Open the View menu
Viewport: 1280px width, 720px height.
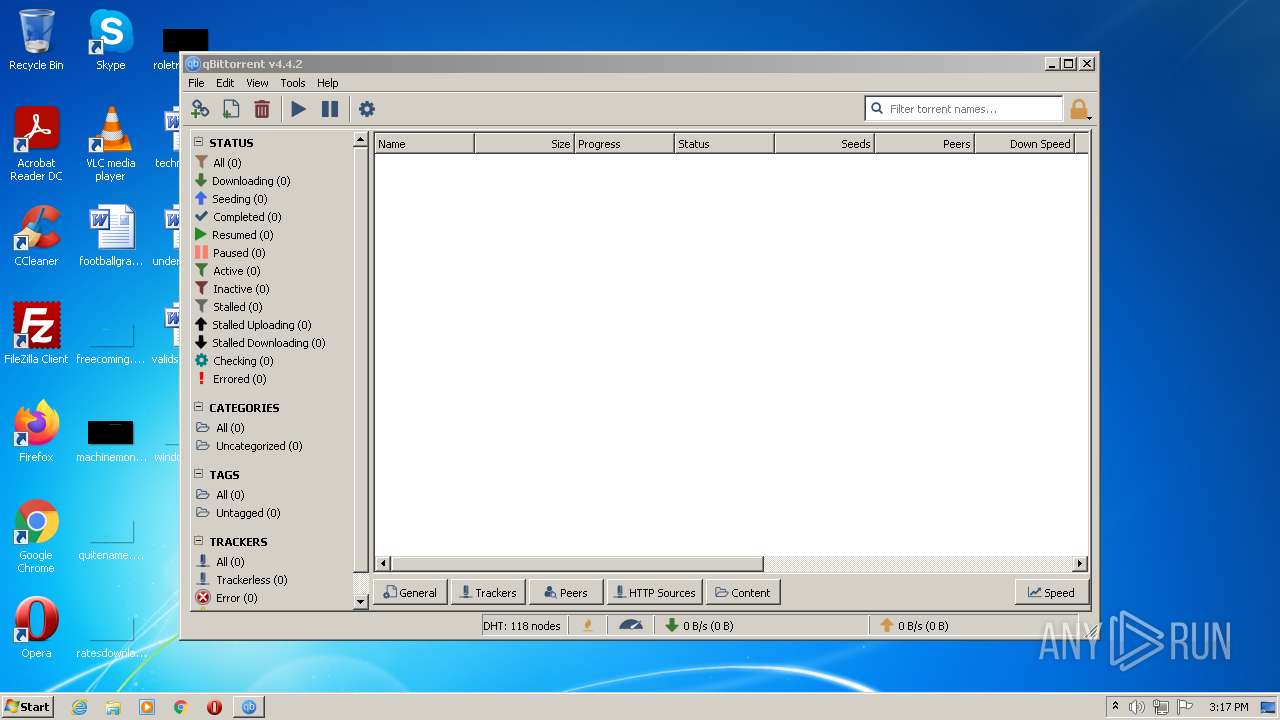pos(257,83)
